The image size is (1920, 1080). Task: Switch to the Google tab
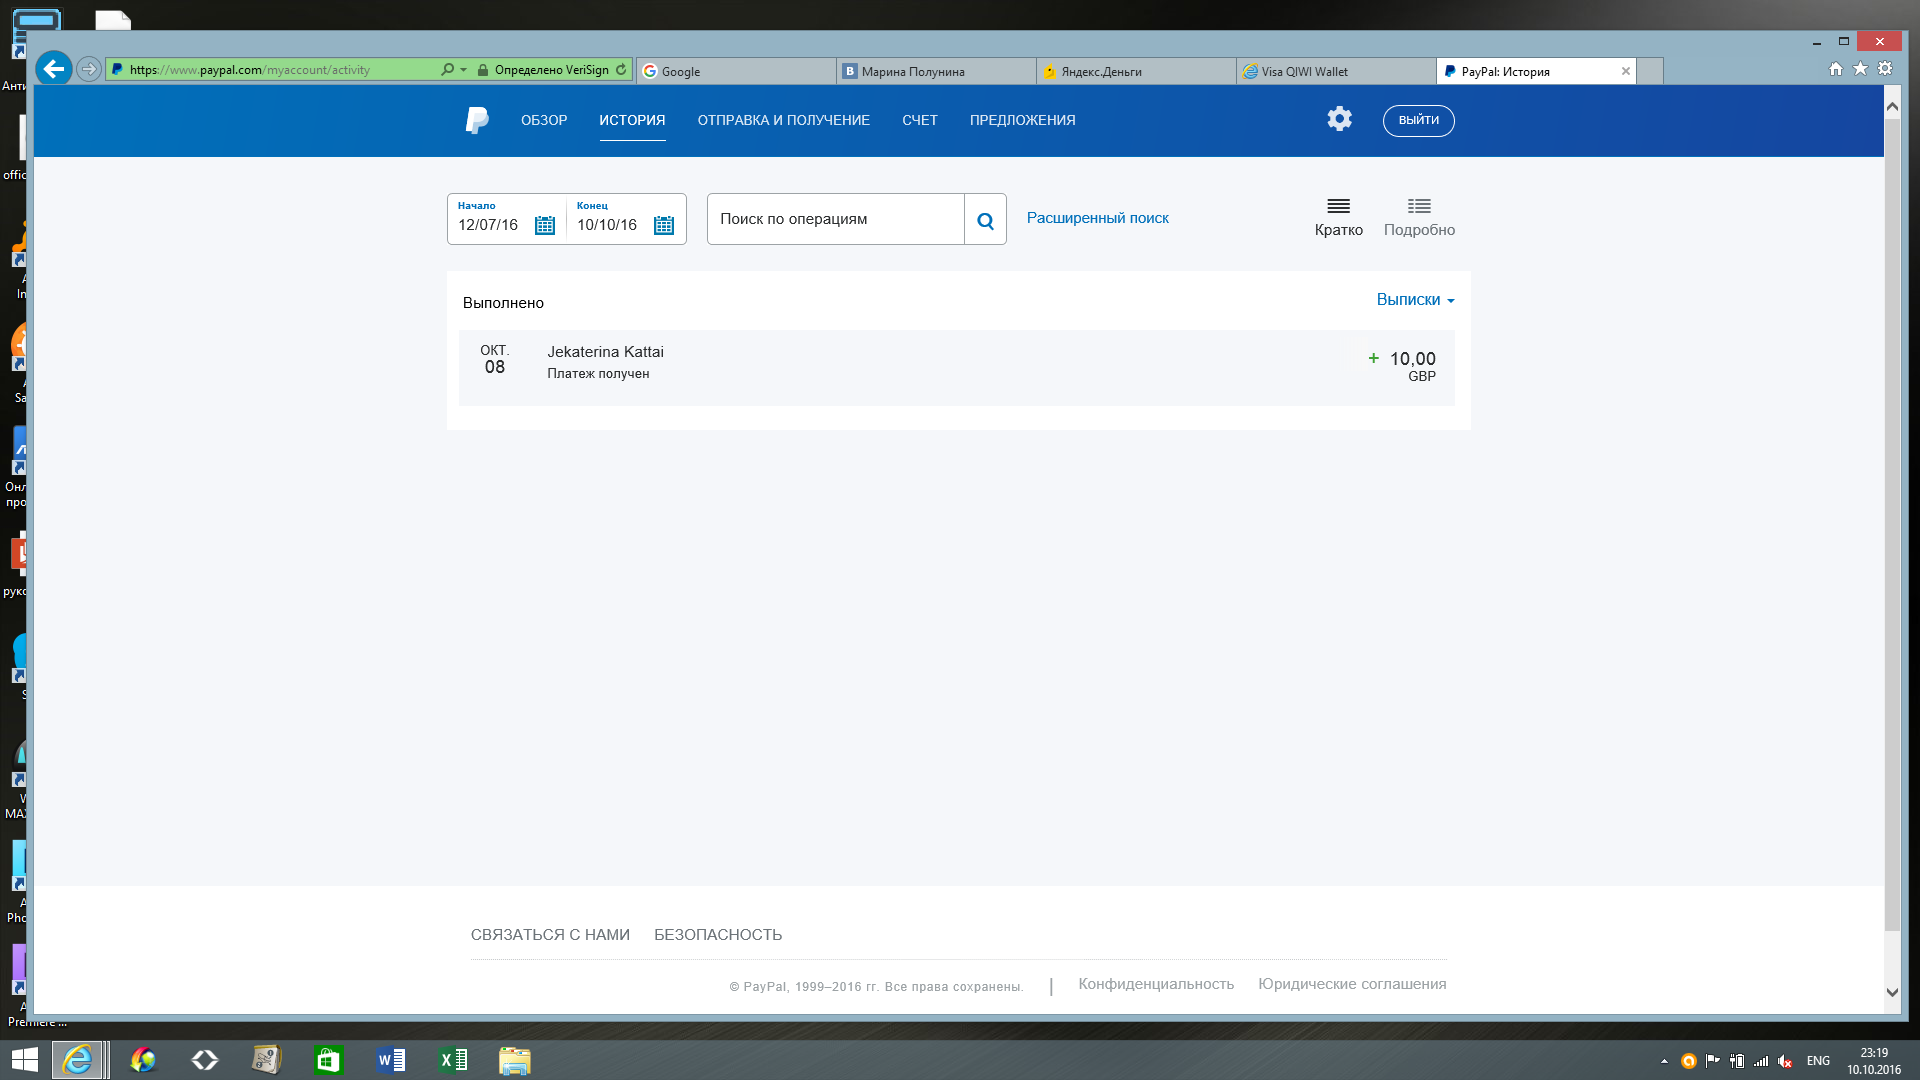coord(736,71)
